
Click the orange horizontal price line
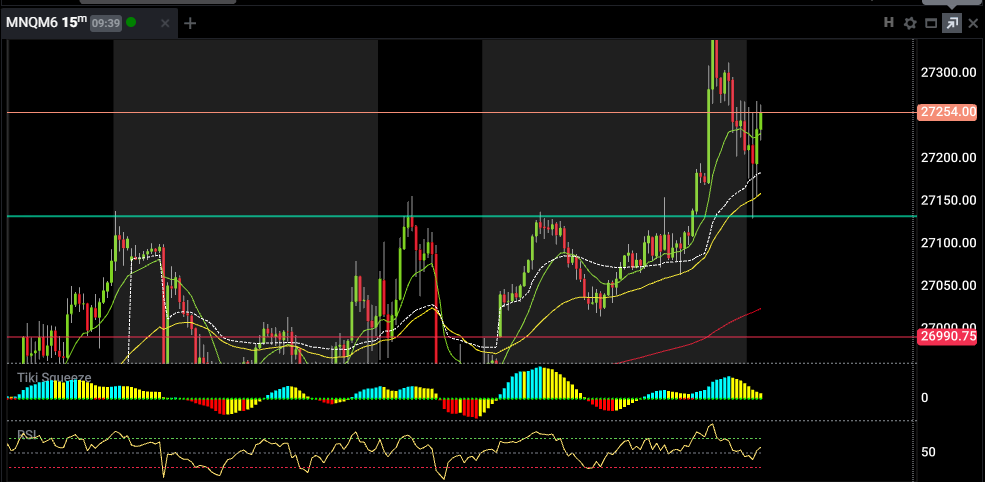pyautogui.click(x=462, y=112)
